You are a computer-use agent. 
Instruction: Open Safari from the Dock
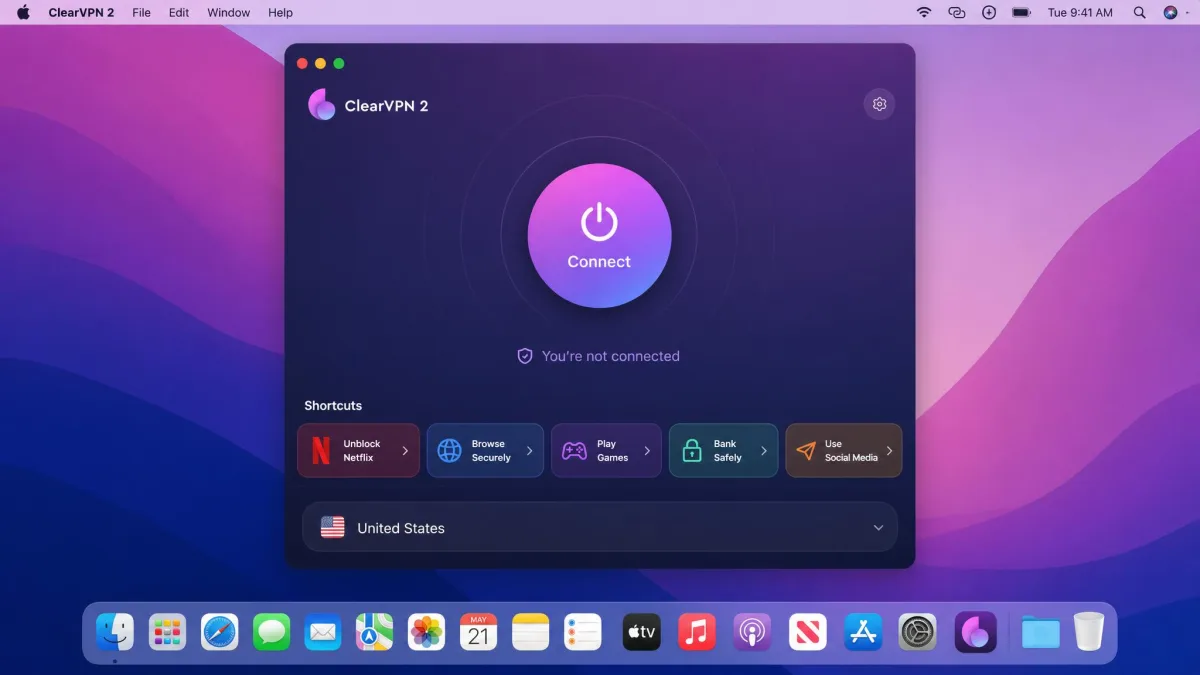coord(219,632)
